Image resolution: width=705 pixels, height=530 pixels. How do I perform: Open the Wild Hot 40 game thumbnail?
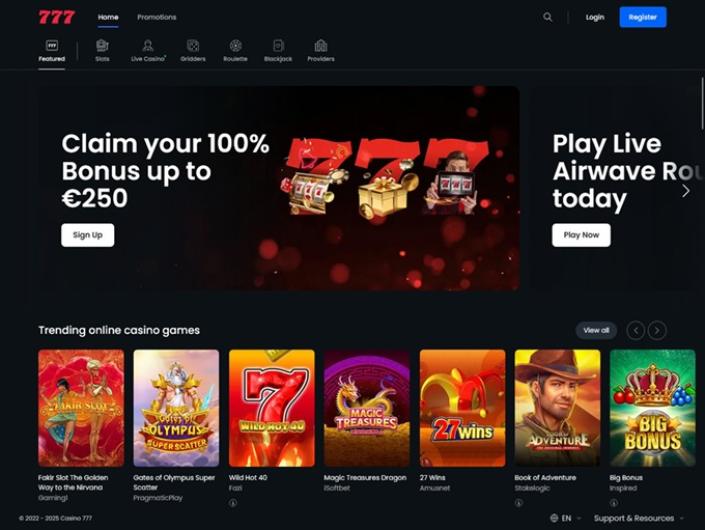click(272, 408)
